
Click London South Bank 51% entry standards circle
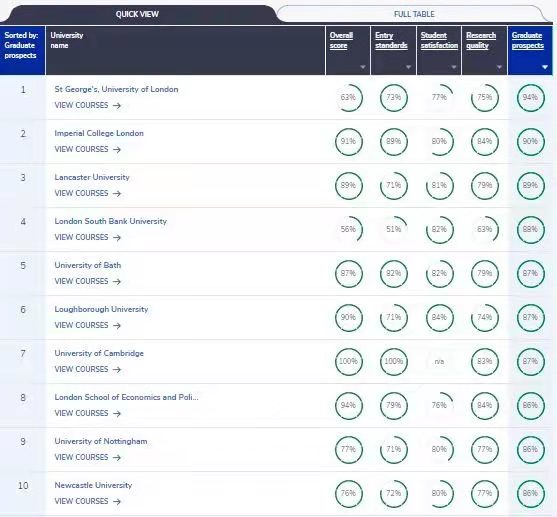click(394, 230)
